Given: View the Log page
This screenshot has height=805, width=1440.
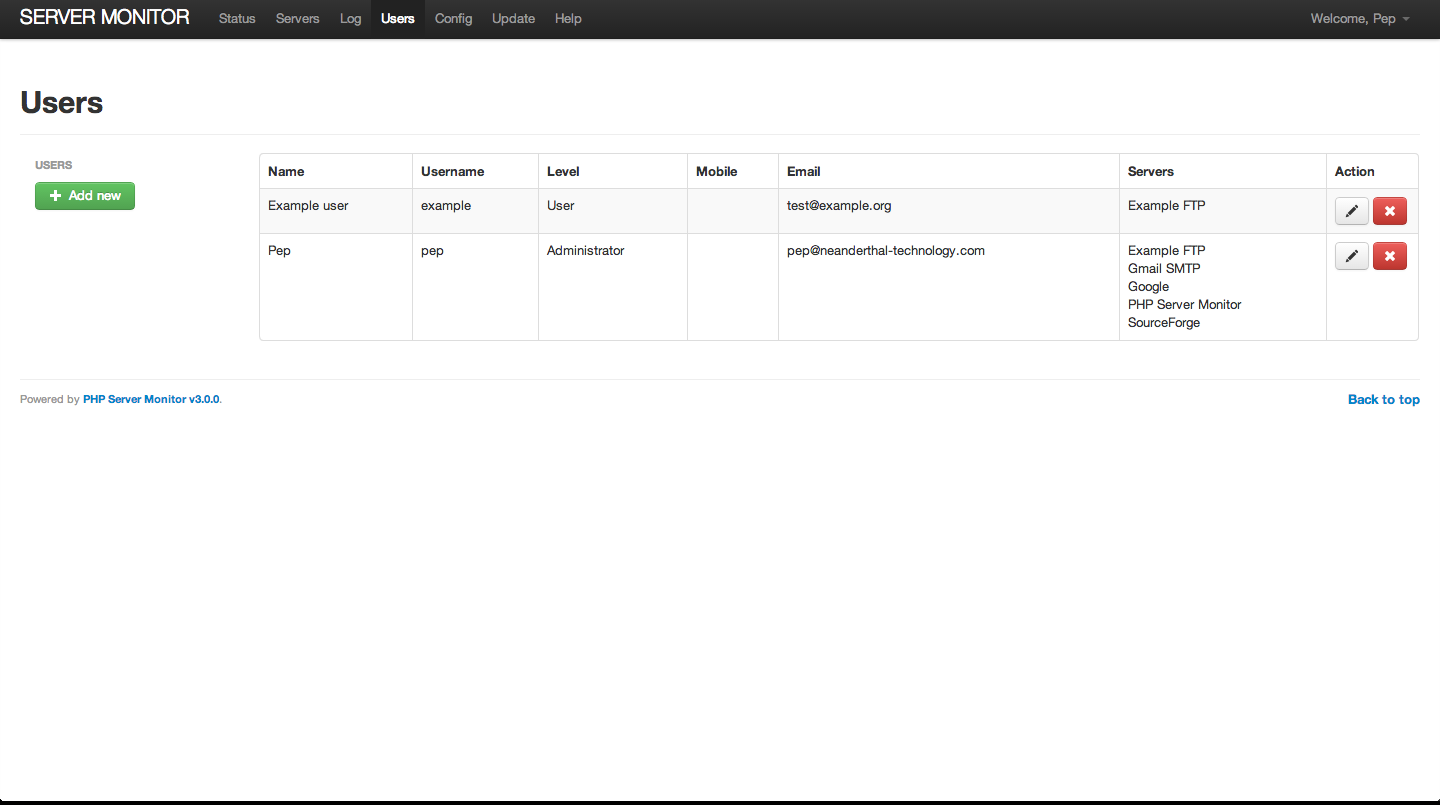Looking at the screenshot, I should [x=350, y=18].
